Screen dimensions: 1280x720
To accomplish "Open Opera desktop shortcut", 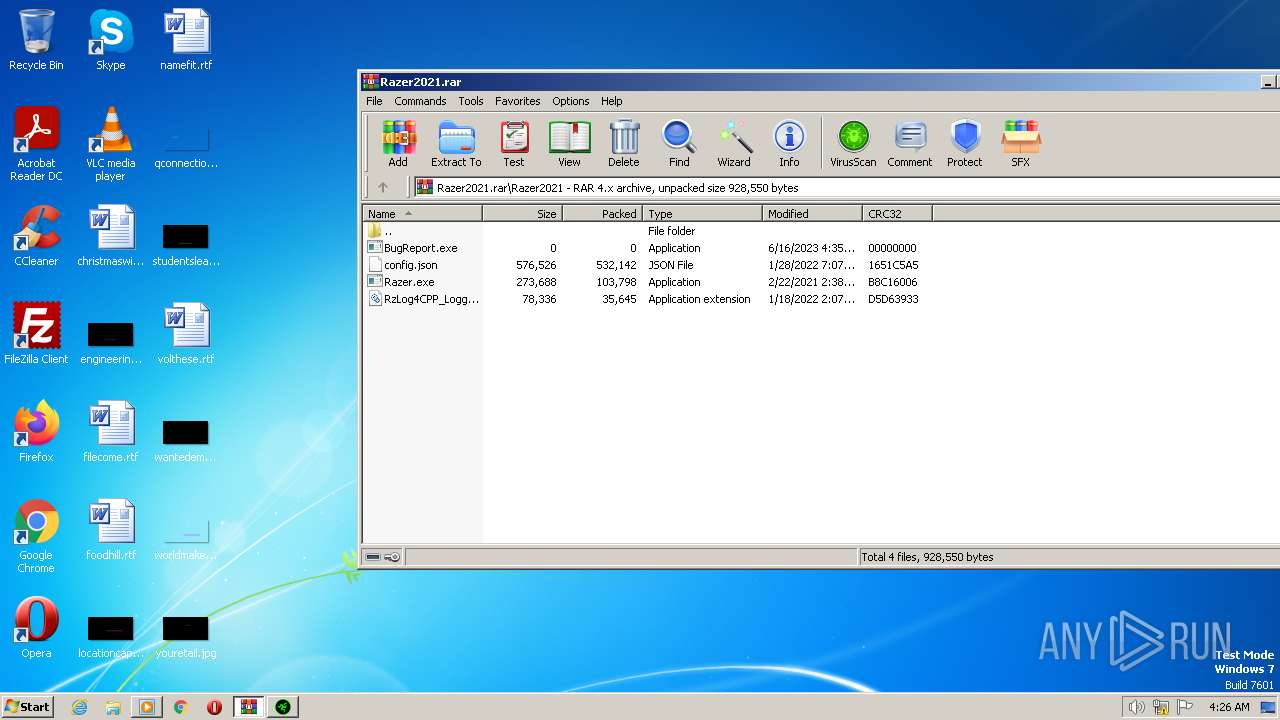I will [x=36, y=629].
